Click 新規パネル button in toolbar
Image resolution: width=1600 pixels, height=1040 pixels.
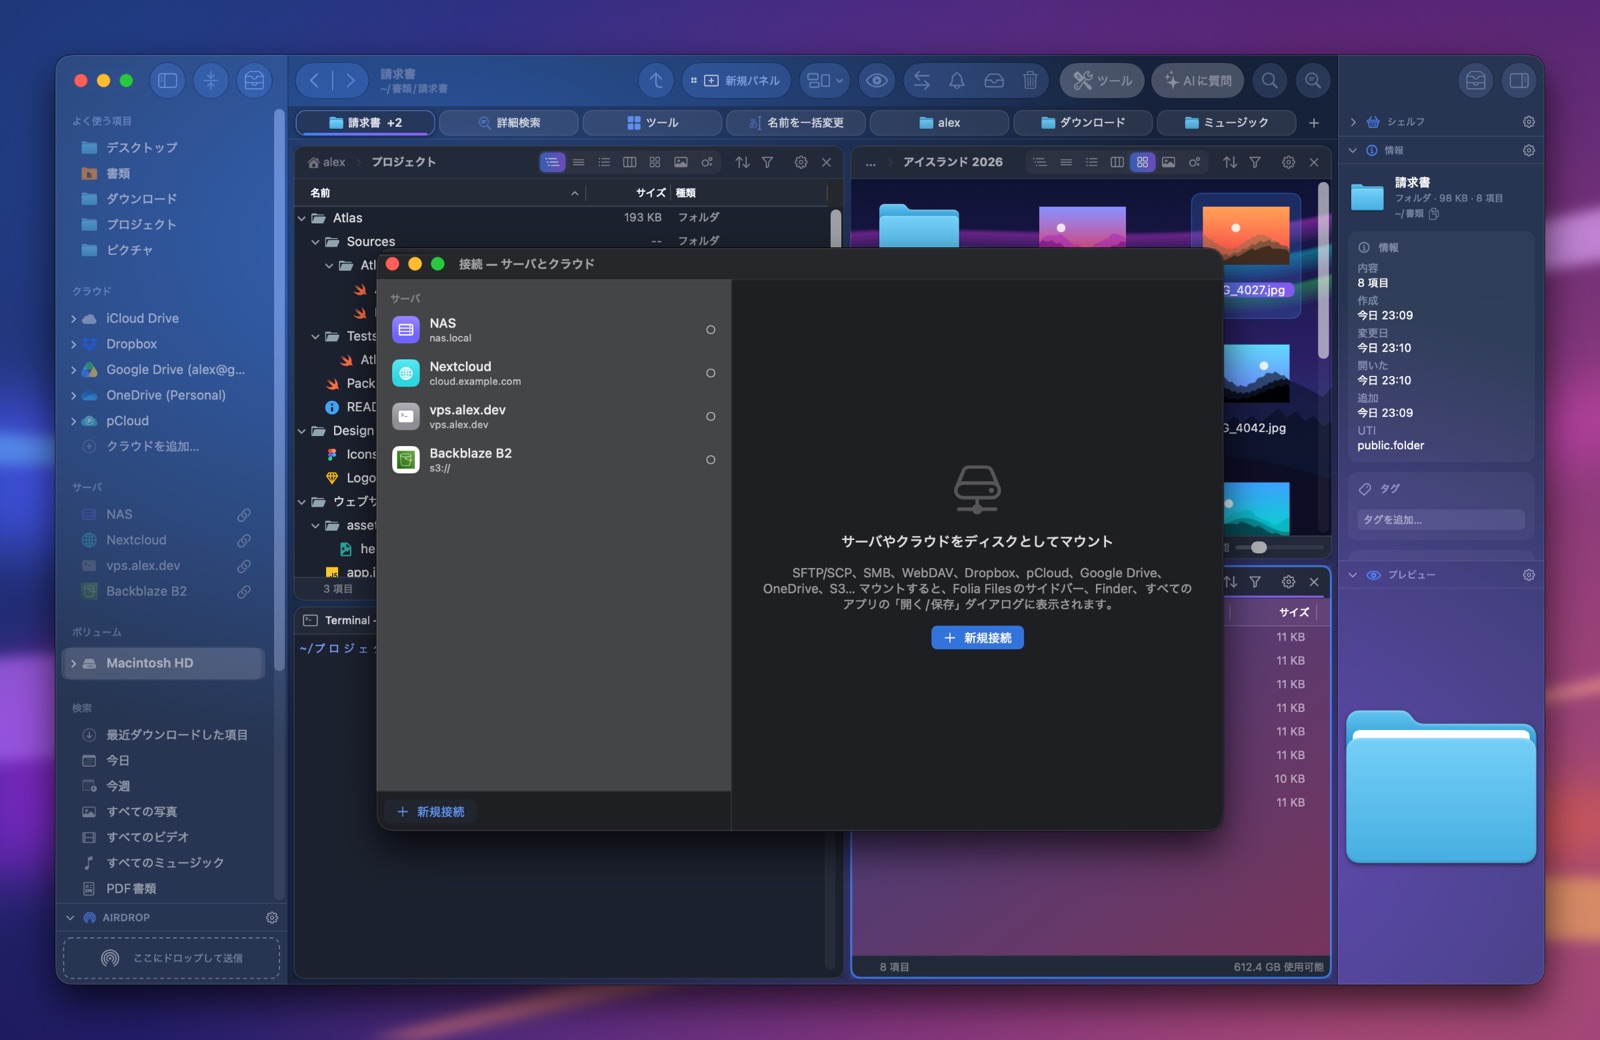pos(737,81)
